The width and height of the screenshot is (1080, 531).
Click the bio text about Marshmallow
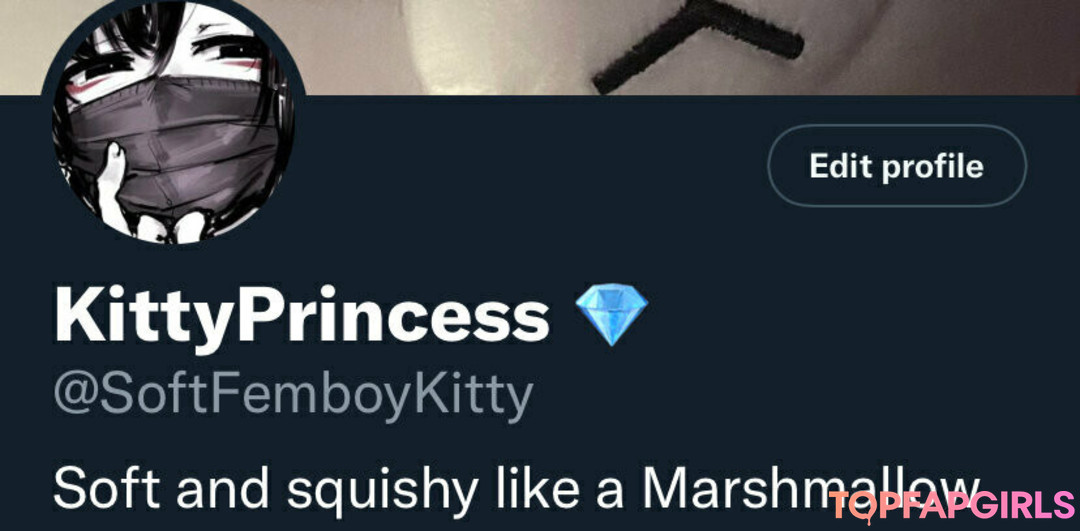point(517,489)
